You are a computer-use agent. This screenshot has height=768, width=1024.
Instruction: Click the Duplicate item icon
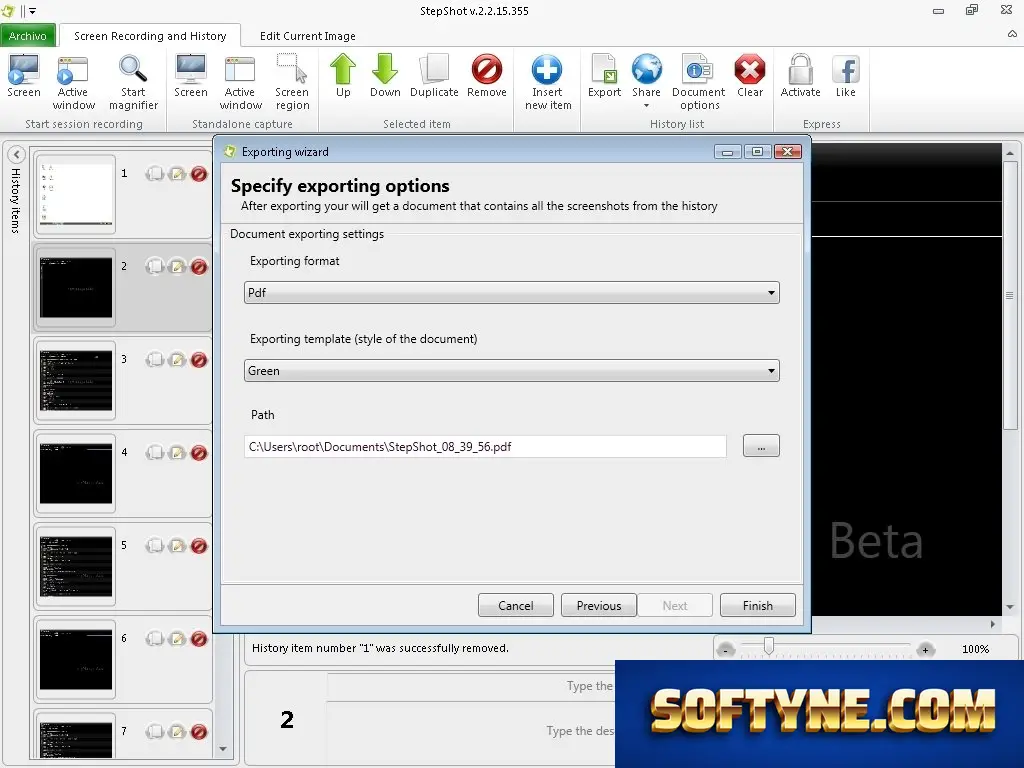(x=434, y=69)
